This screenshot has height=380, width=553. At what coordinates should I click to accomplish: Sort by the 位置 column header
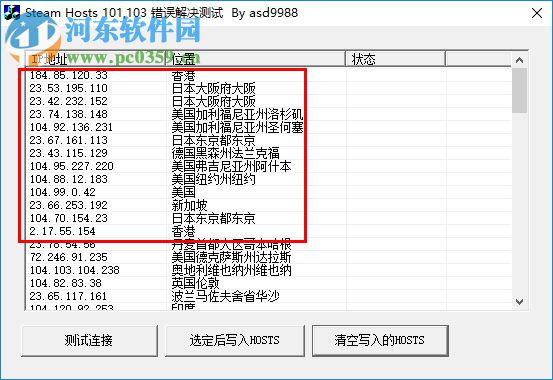pos(255,59)
